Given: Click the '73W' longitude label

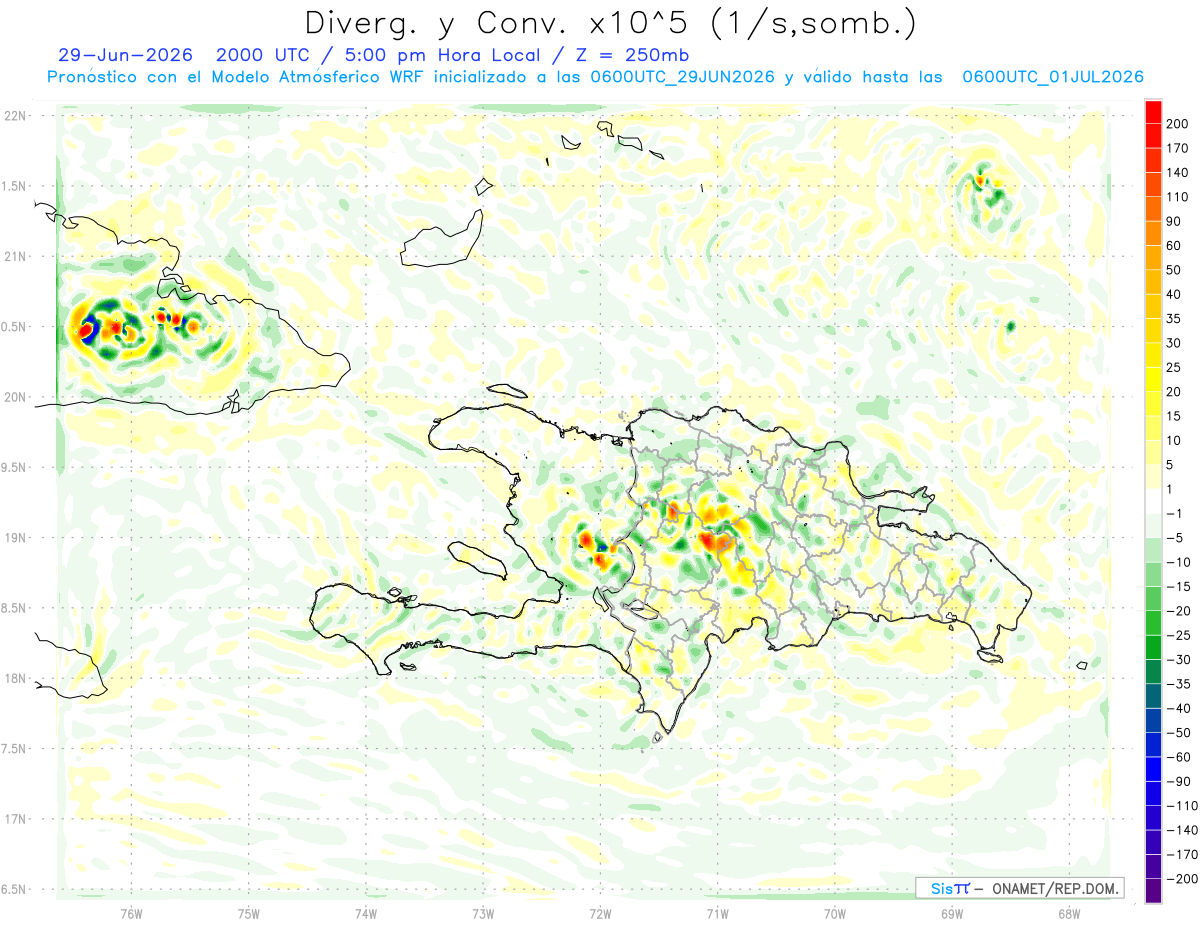Looking at the screenshot, I should tap(483, 913).
